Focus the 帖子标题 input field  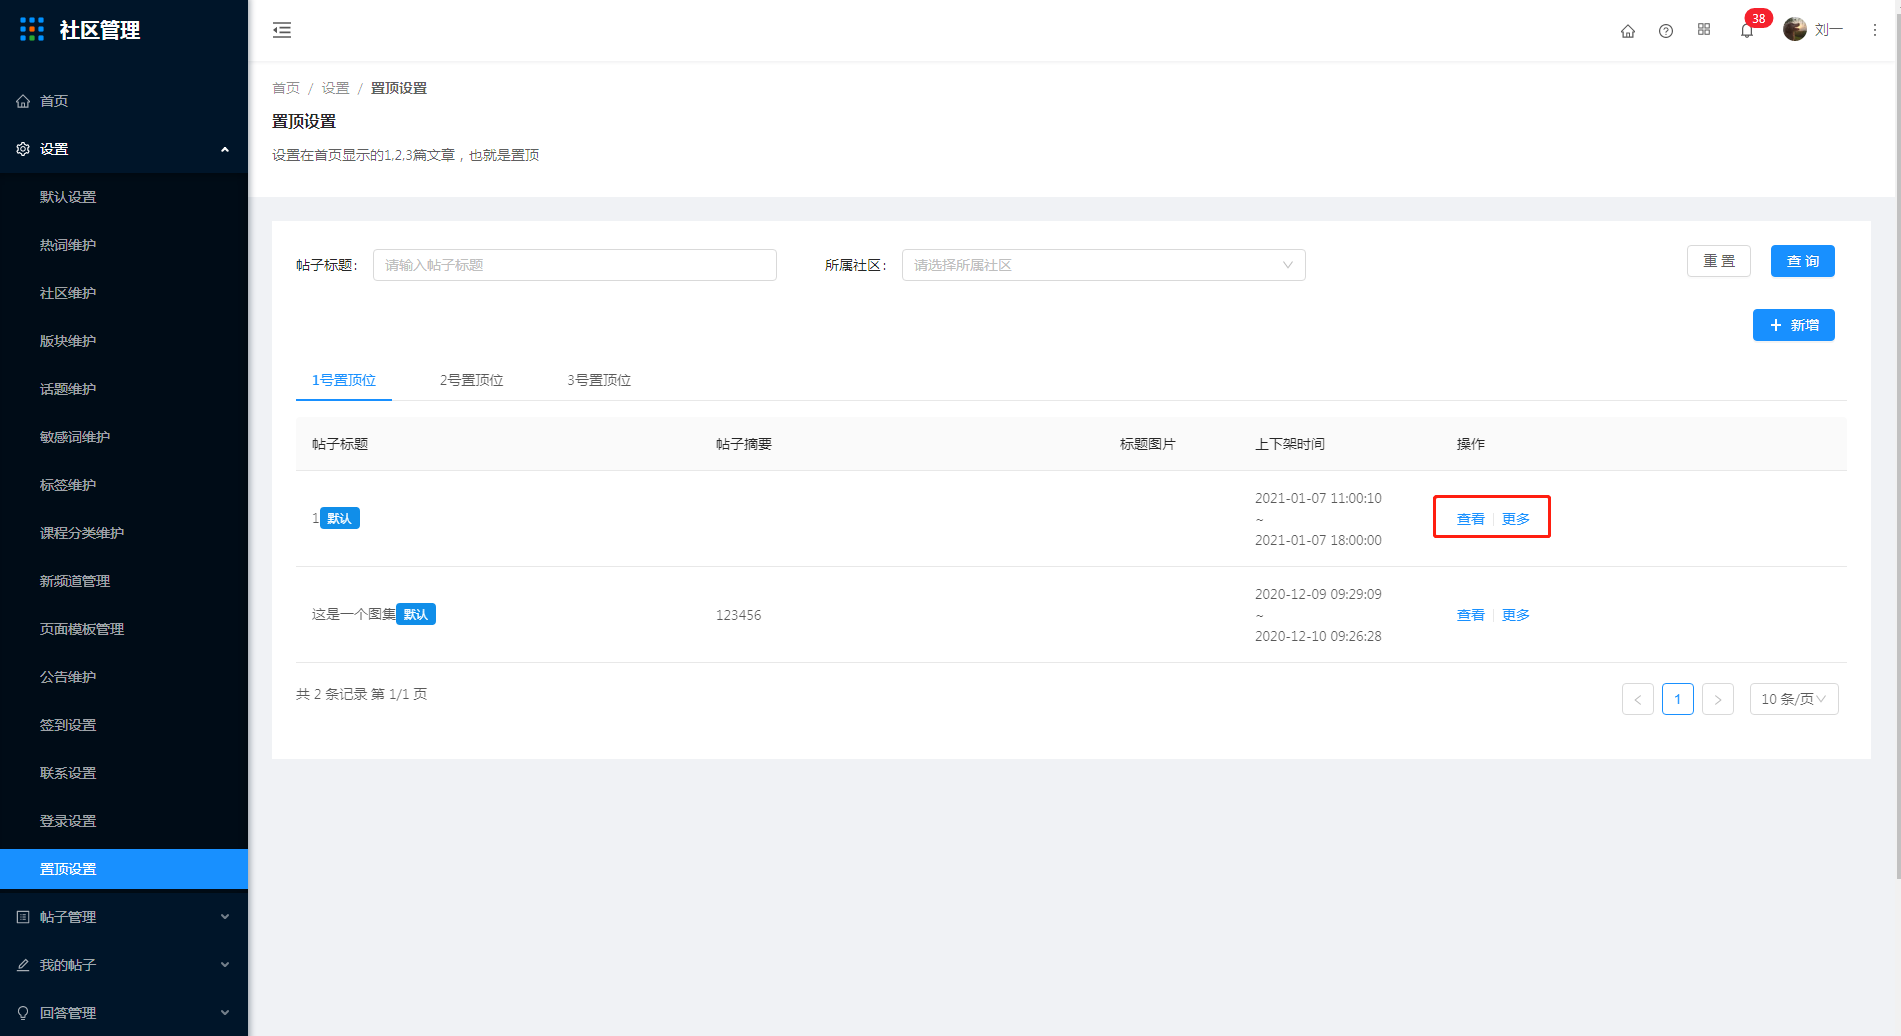(575, 265)
